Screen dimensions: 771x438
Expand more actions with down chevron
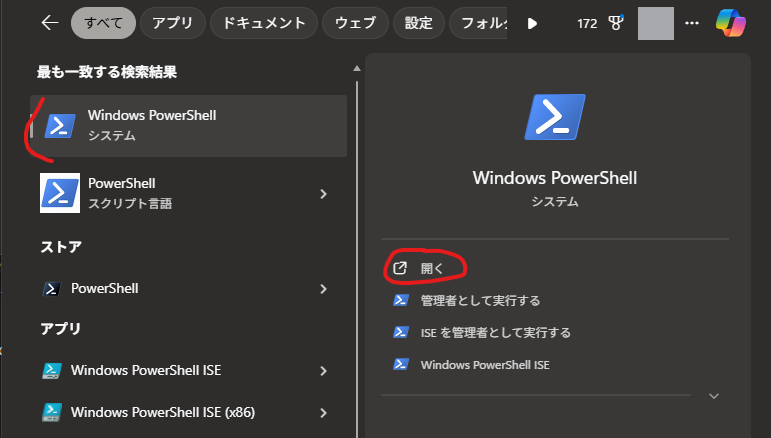714,396
